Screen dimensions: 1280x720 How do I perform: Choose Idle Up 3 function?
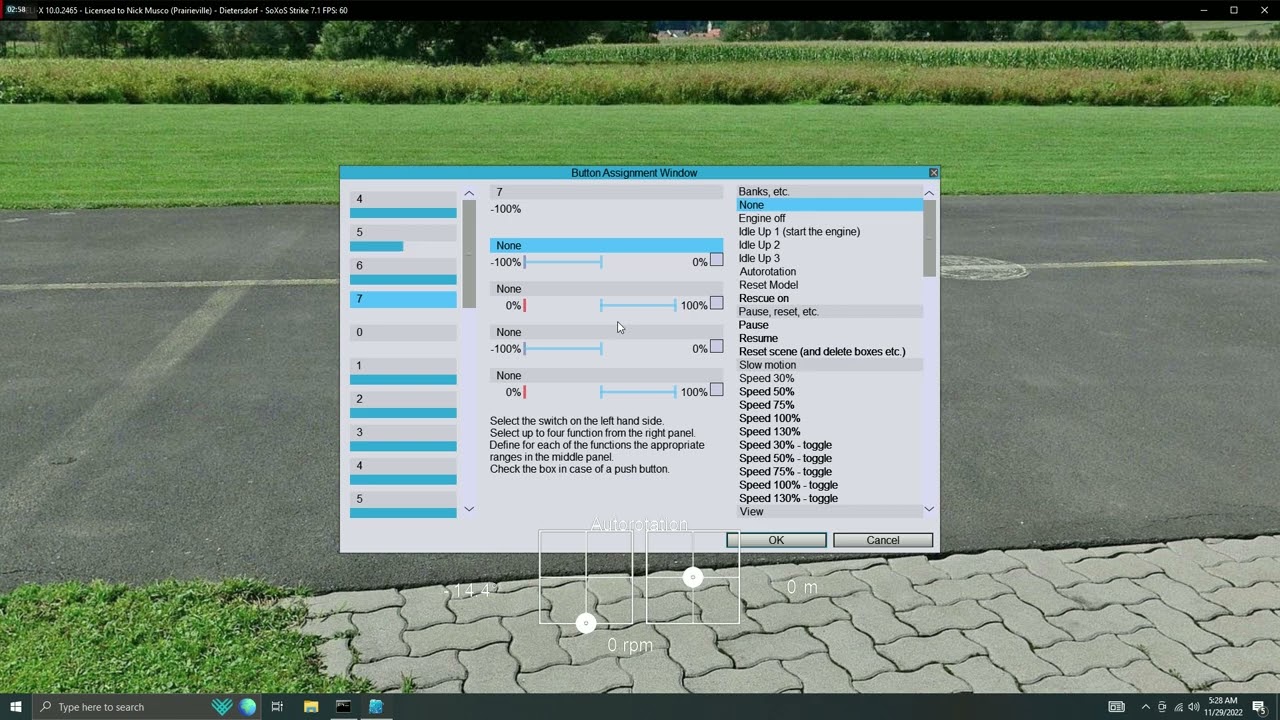pos(759,258)
